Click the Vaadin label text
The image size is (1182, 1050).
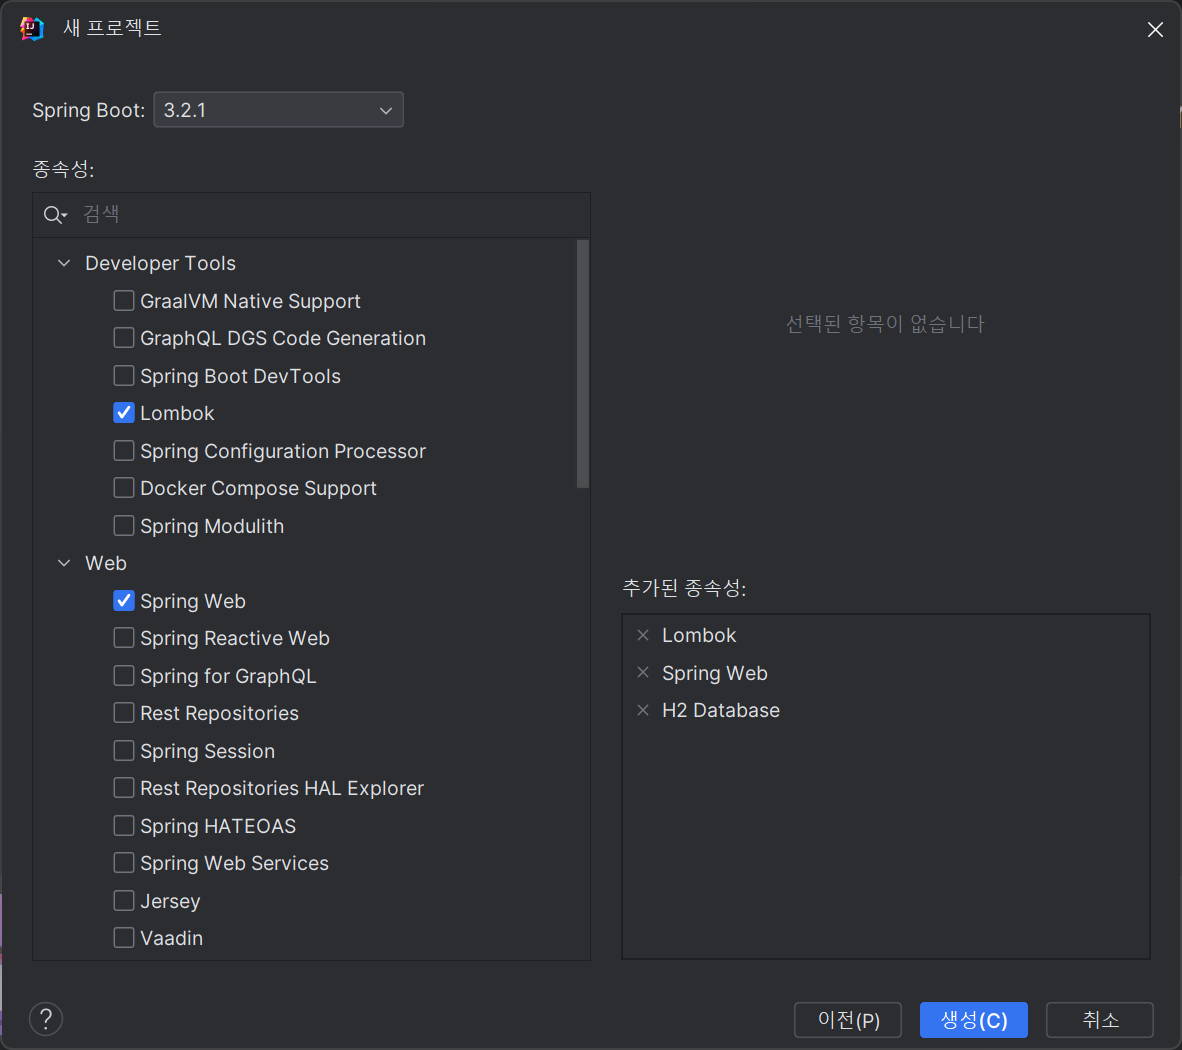pyautogui.click(x=171, y=938)
